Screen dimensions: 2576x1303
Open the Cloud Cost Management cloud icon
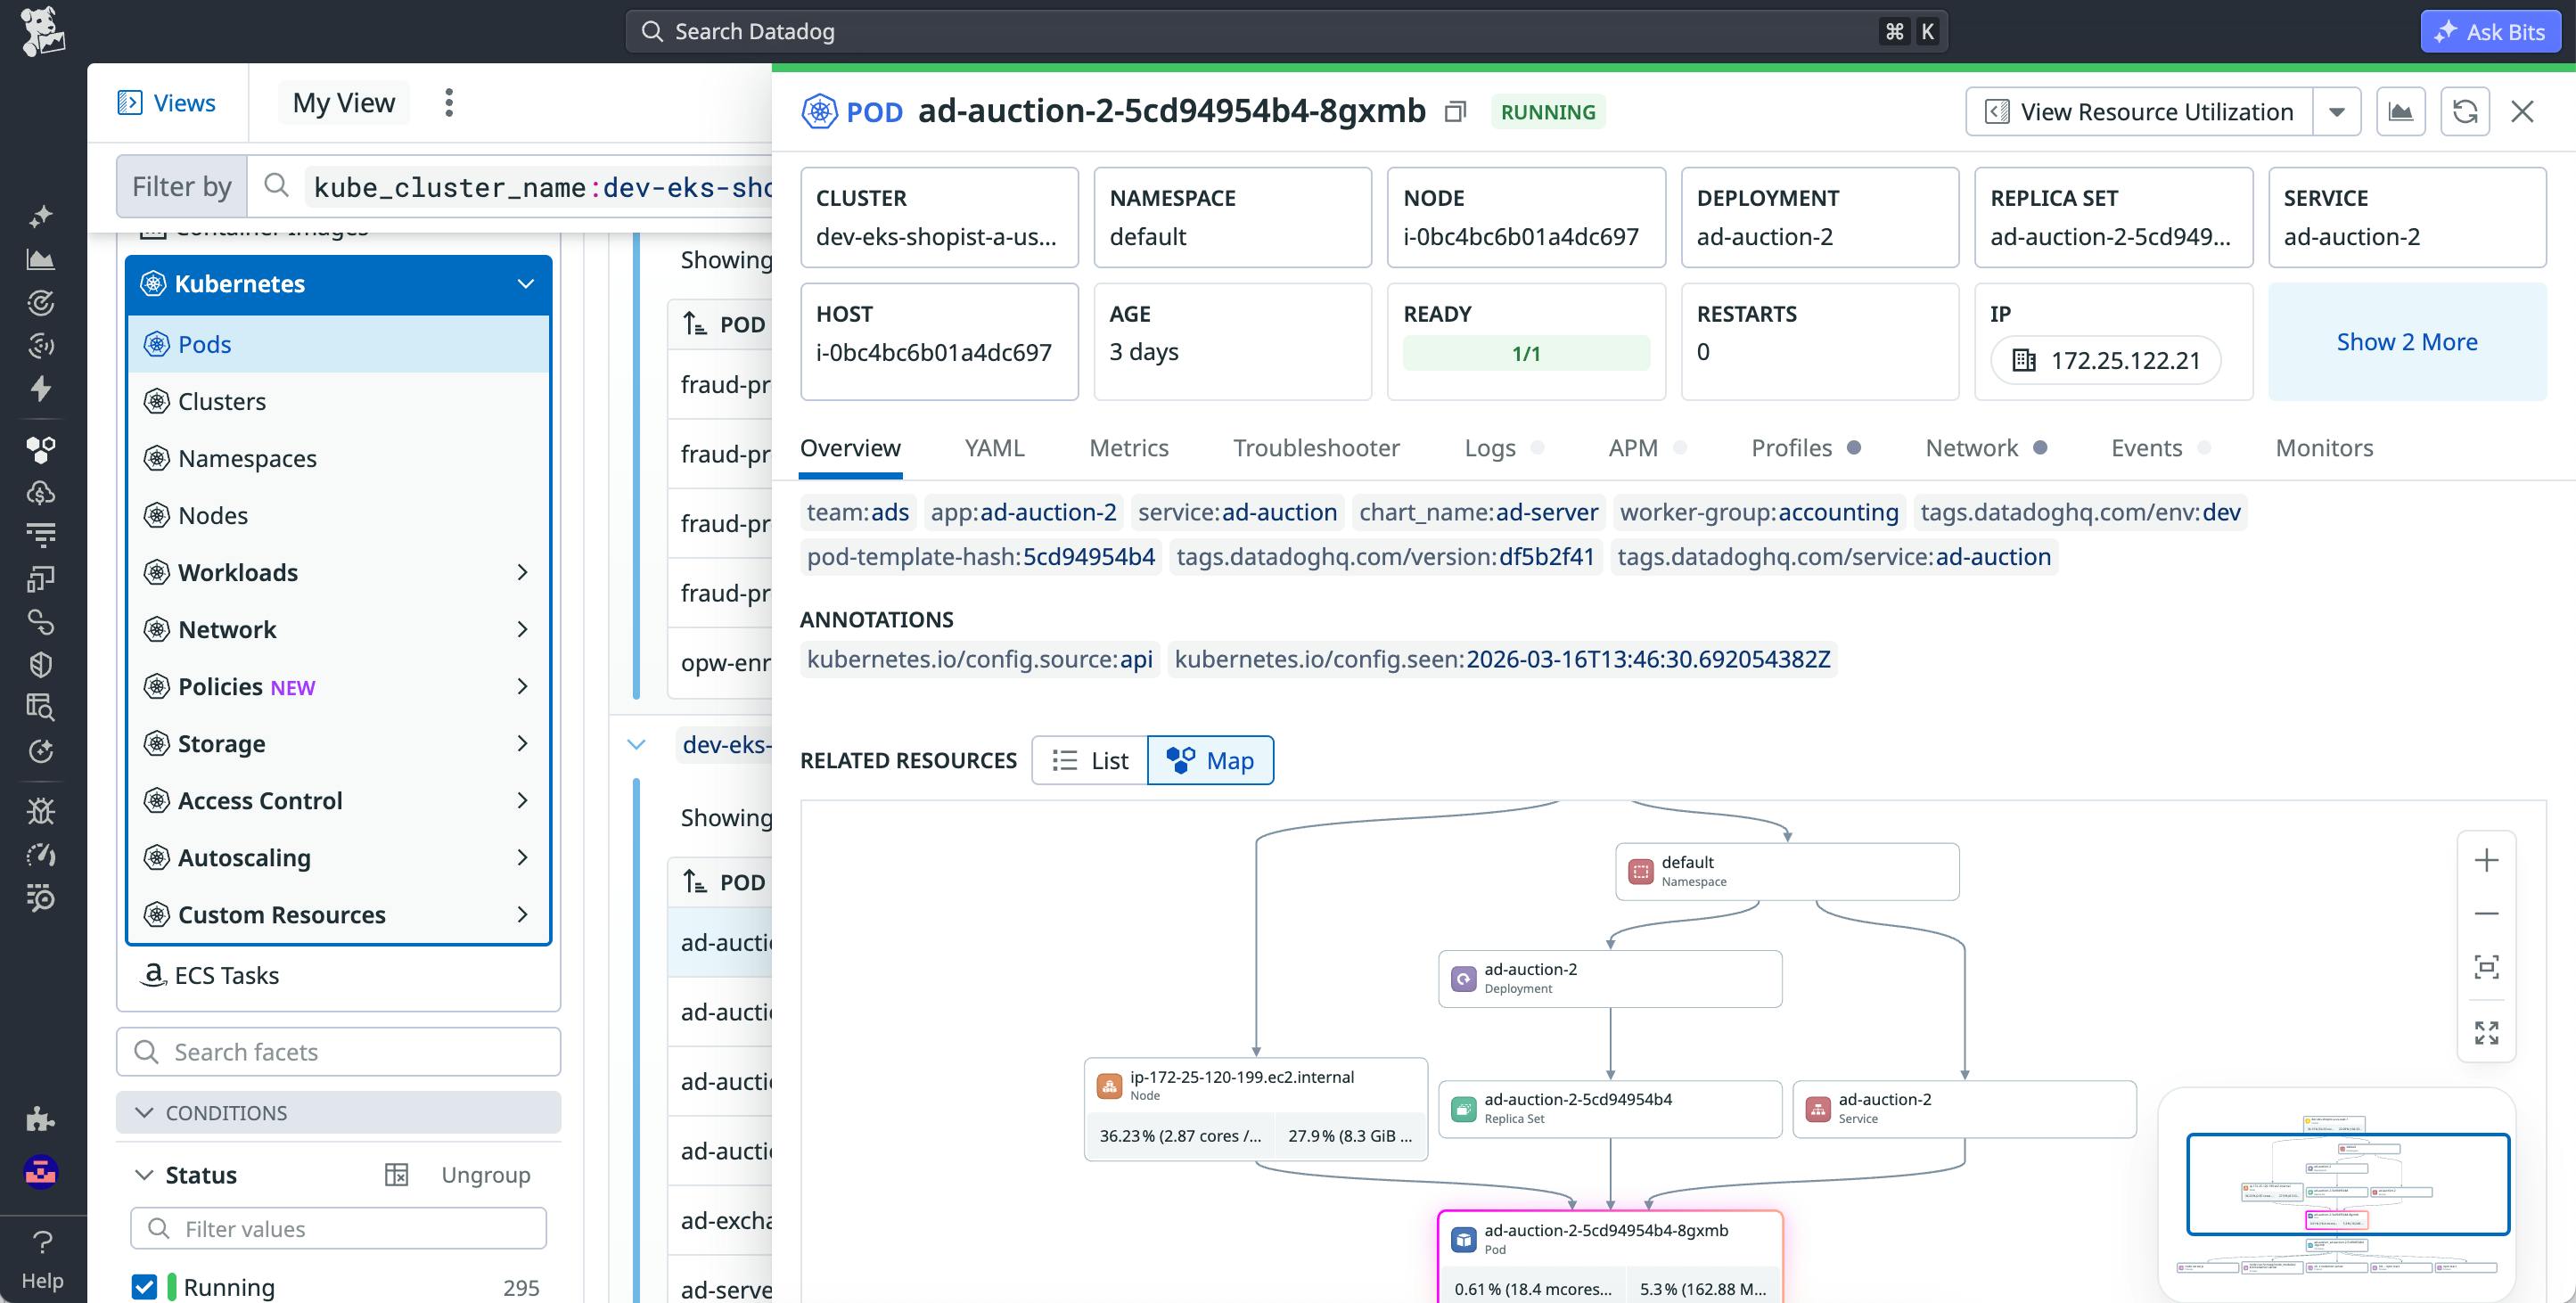40,491
